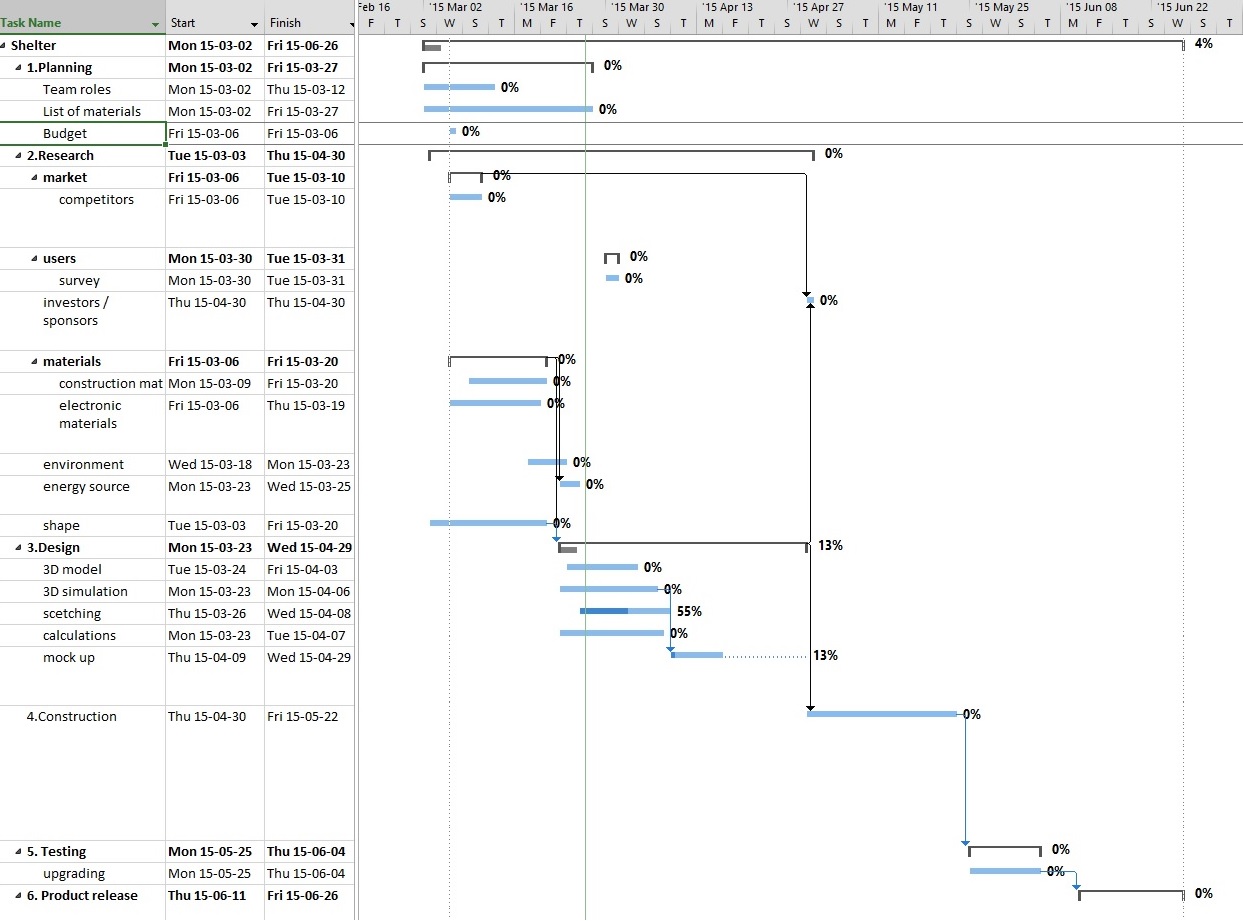Open the Start column filter dropdown
This screenshot has width=1243, height=921.
(x=254, y=23)
